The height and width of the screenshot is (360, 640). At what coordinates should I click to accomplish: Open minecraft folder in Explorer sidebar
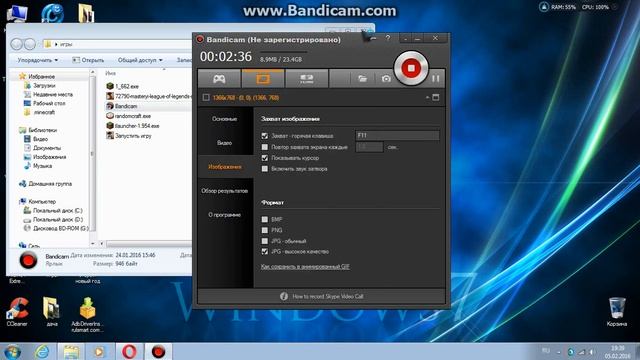tap(44, 112)
